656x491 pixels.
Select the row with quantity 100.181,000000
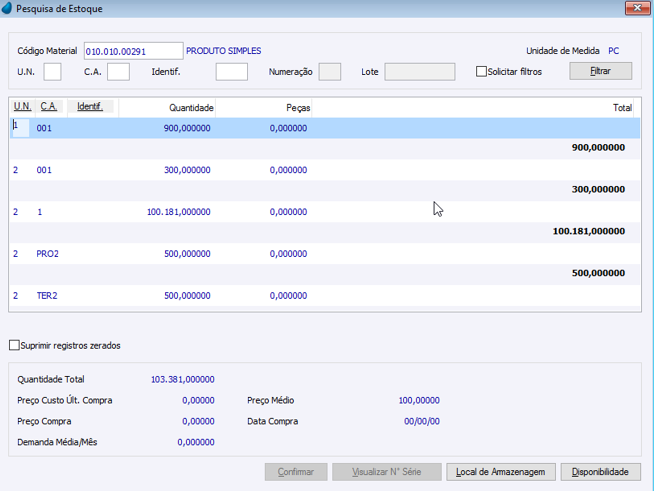point(325,212)
